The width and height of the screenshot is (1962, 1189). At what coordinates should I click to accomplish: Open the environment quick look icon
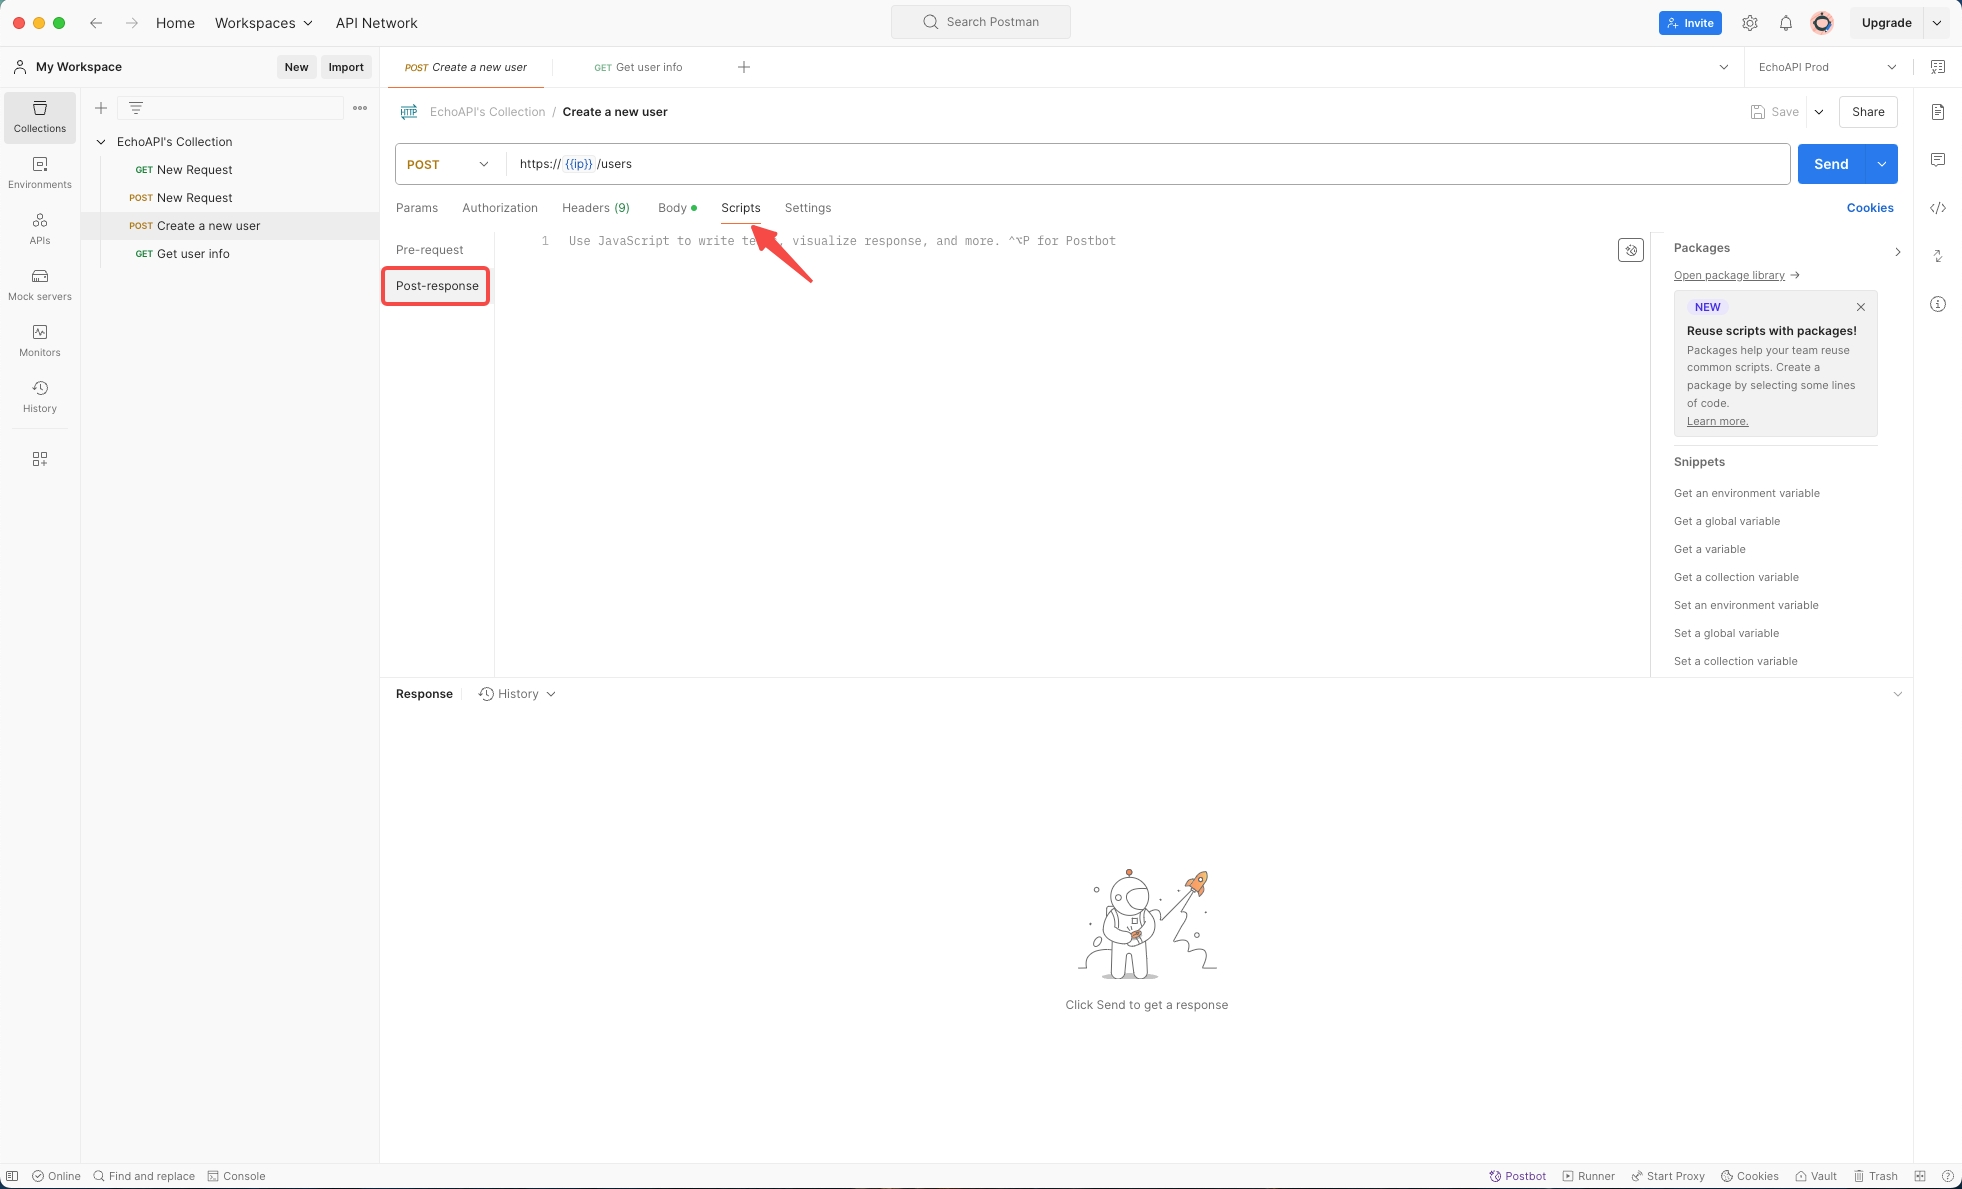tap(1938, 67)
